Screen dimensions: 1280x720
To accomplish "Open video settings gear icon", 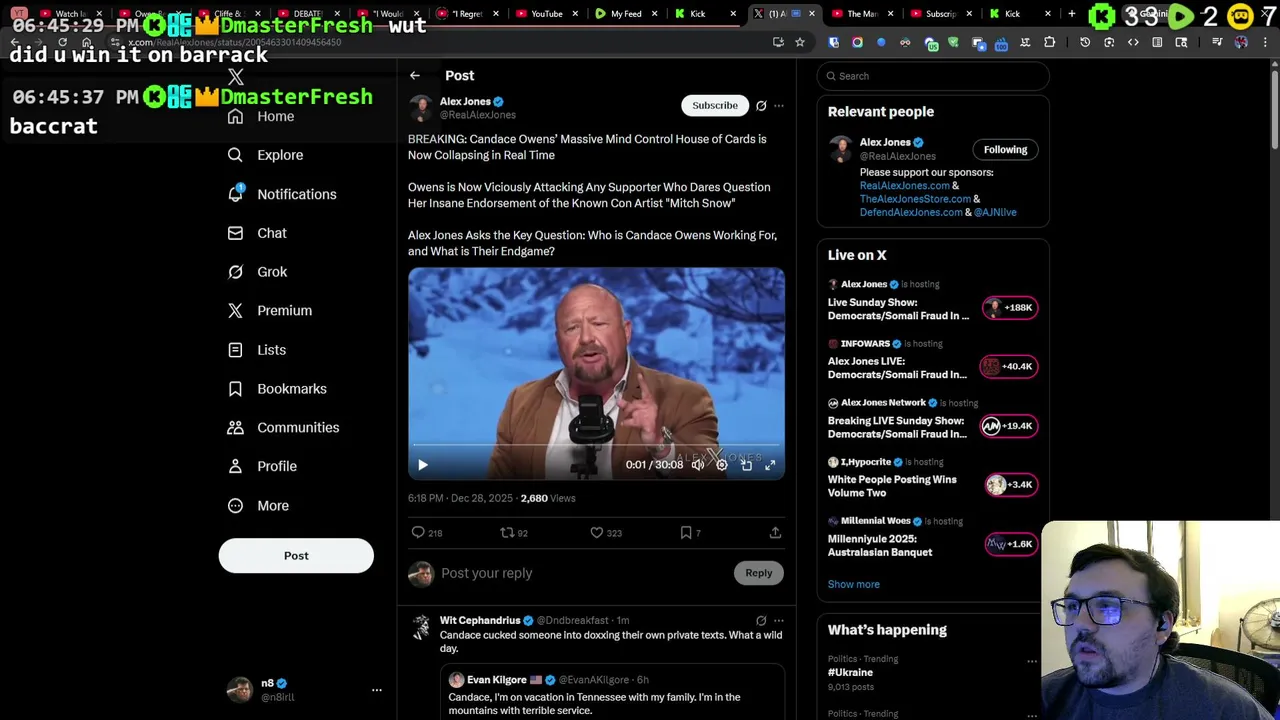I will [722, 465].
